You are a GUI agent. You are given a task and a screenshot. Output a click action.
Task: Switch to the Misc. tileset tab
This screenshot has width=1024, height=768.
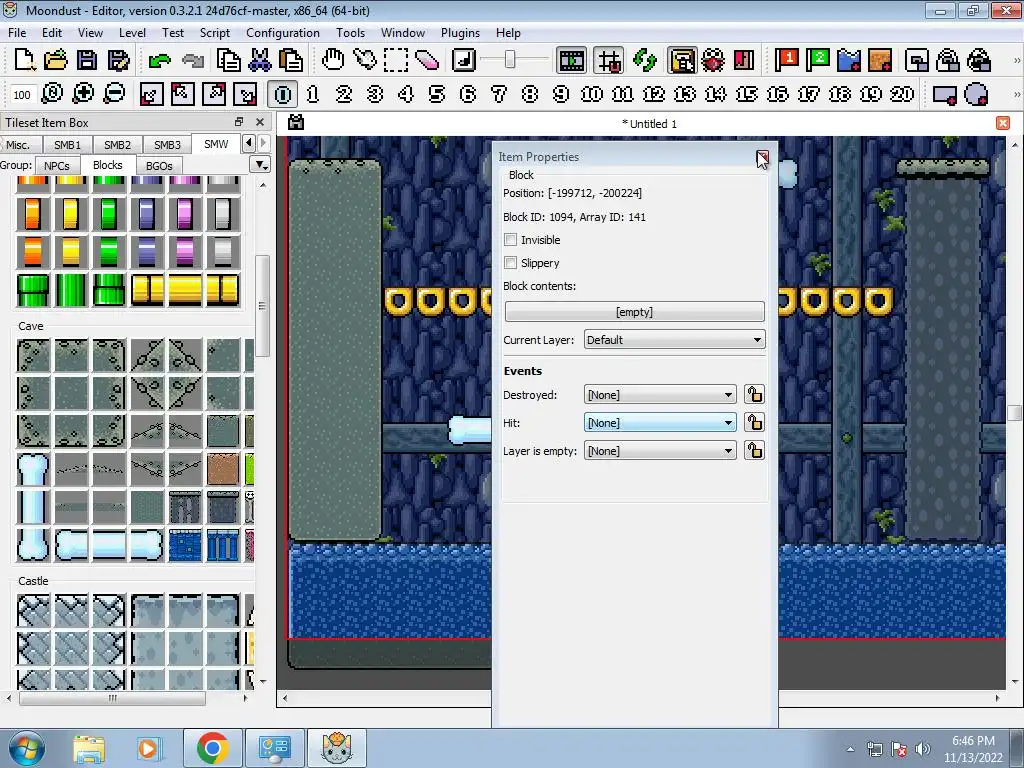tap(18, 145)
